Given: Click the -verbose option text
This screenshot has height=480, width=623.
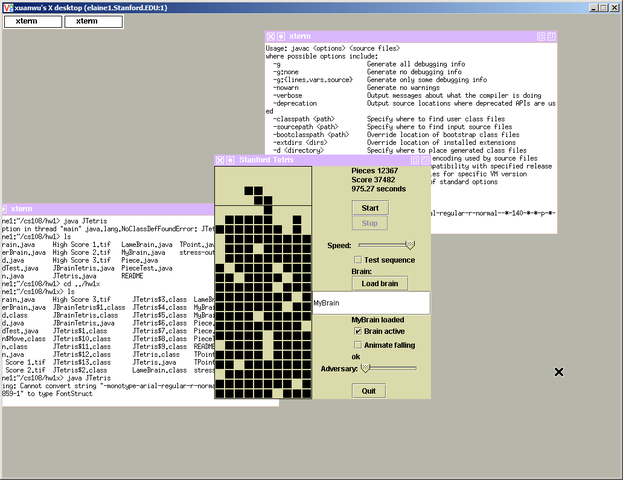Looking at the screenshot, I should pos(287,96).
